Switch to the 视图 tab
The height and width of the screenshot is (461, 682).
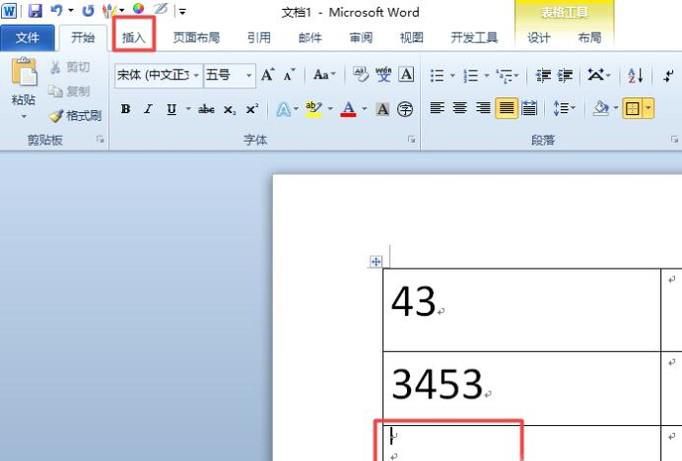(x=411, y=38)
